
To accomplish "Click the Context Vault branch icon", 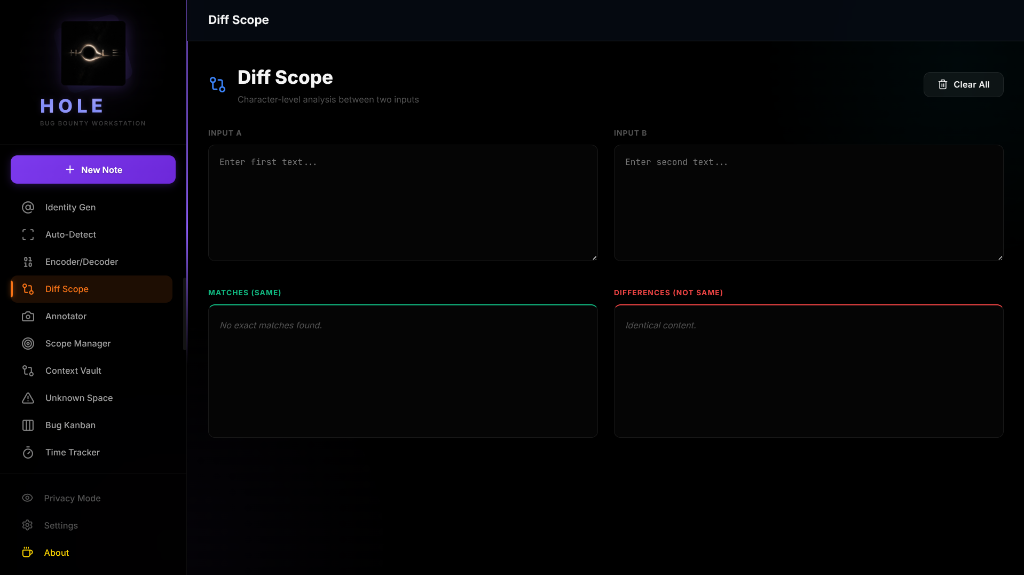I will click(x=27, y=370).
